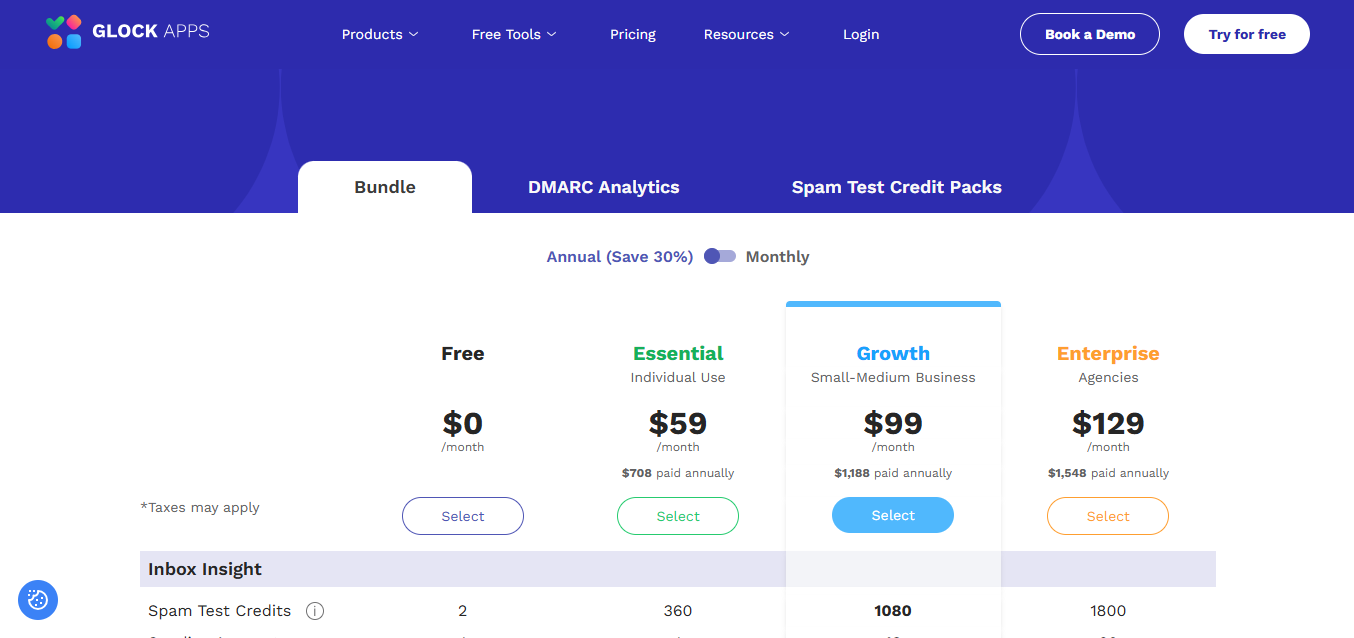Select the Bundle tab
The height and width of the screenshot is (638, 1354).
coord(384,187)
